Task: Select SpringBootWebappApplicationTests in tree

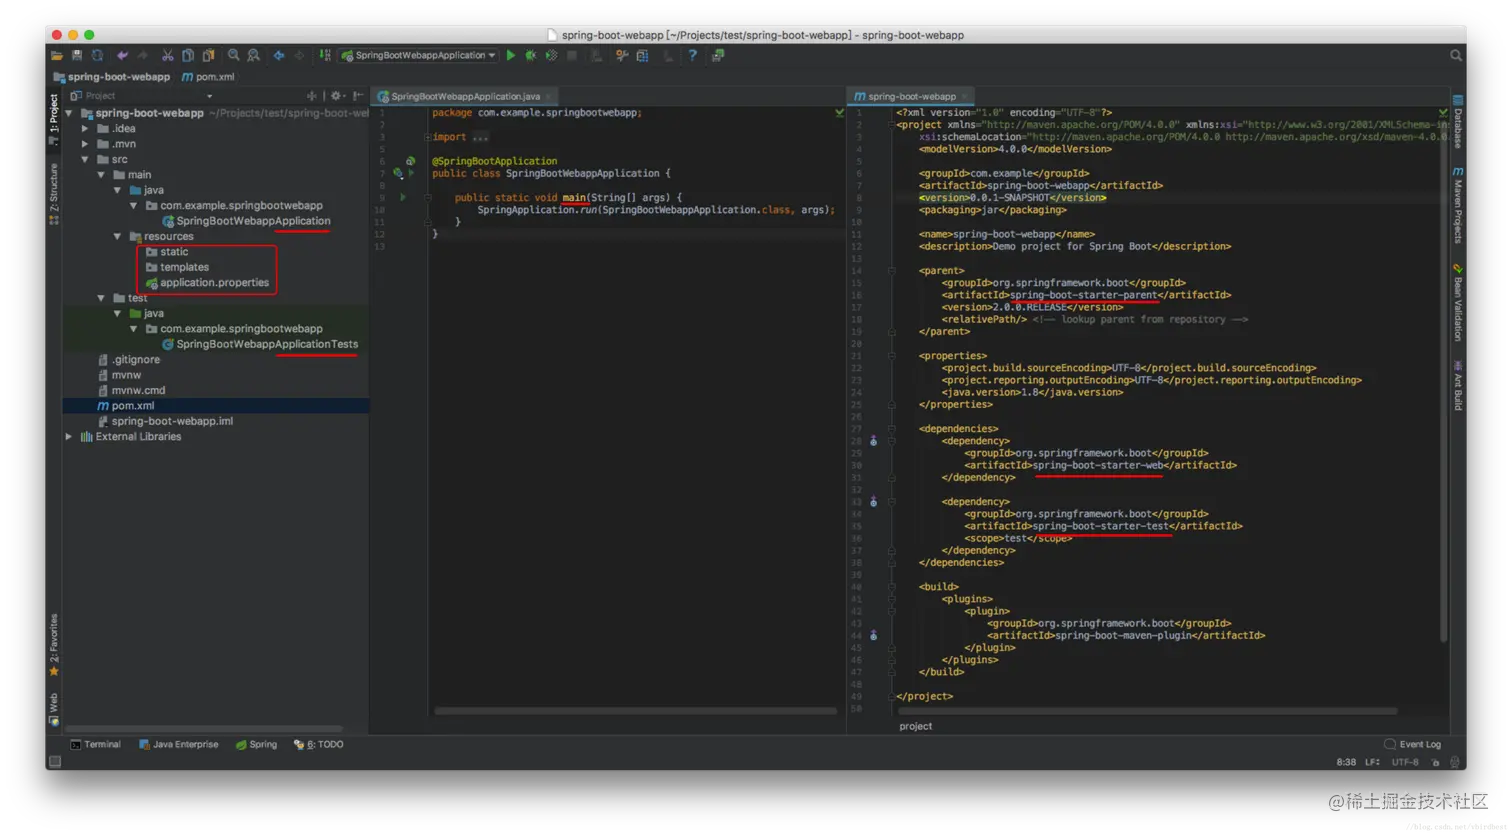Action: point(260,345)
